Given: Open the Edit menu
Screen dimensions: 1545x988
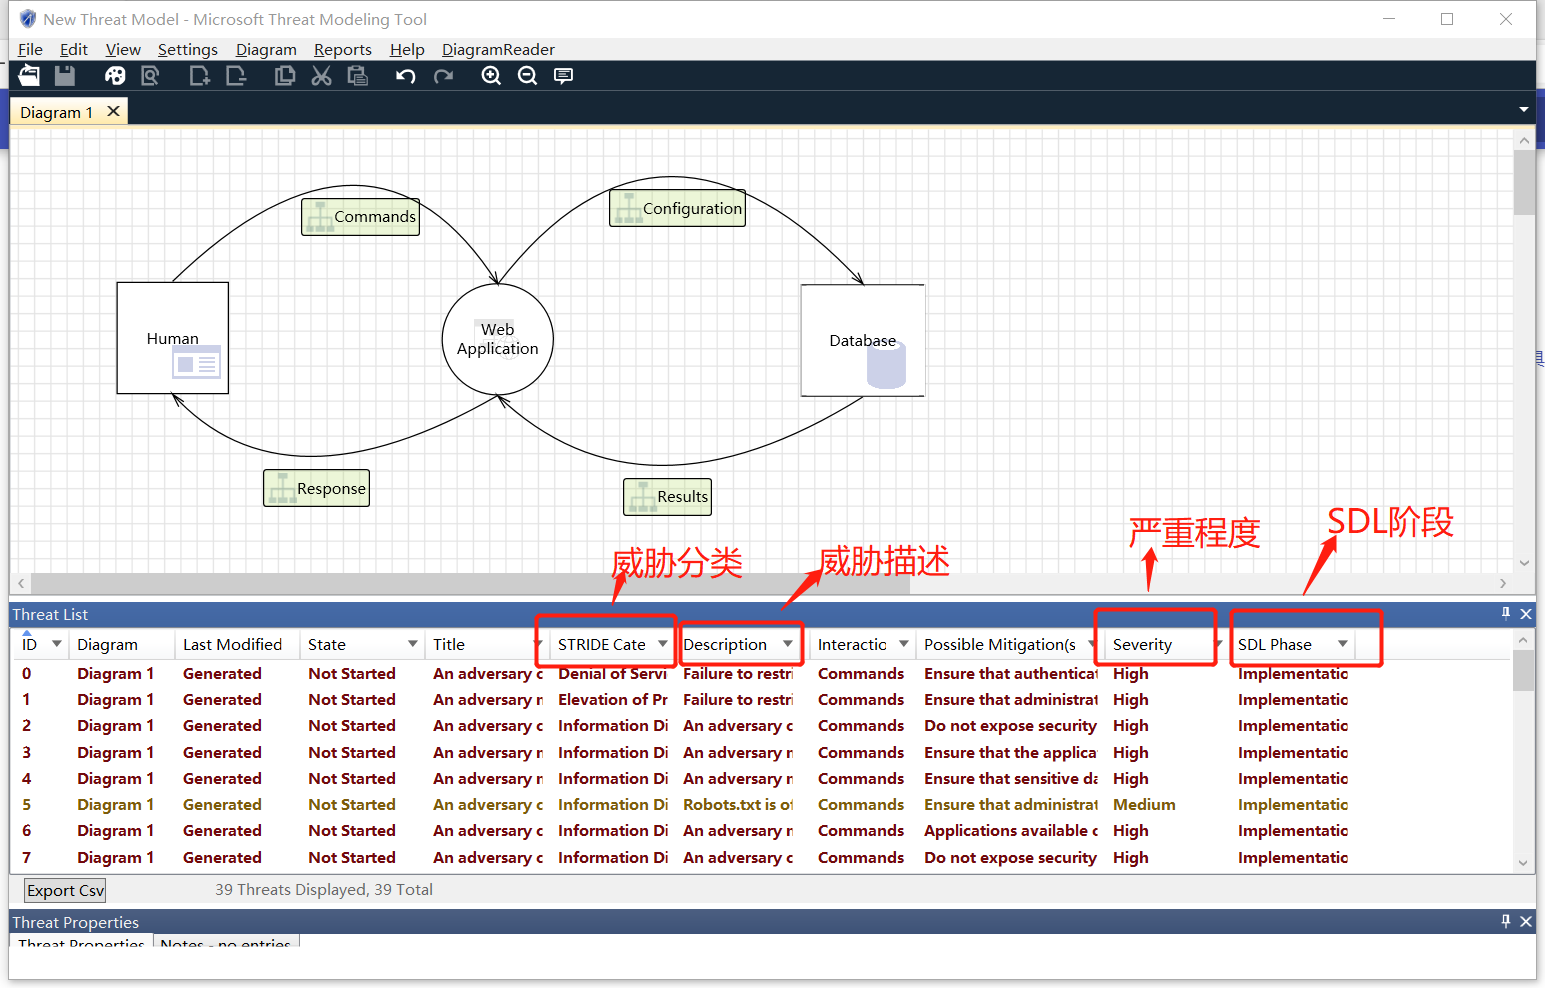Looking at the screenshot, I should coord(73,49).
